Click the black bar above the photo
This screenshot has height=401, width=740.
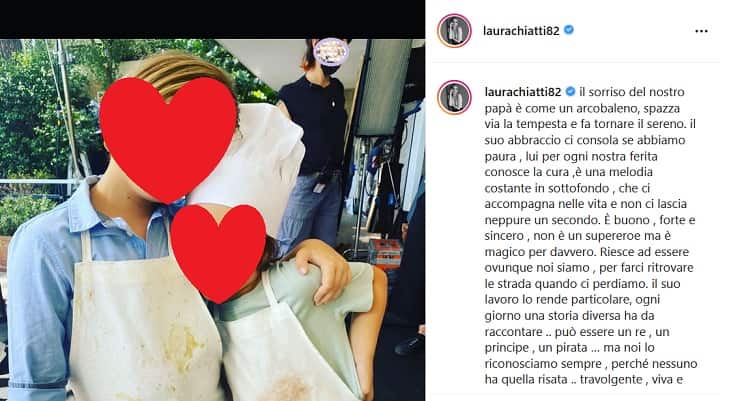click(x=212, y=19)
